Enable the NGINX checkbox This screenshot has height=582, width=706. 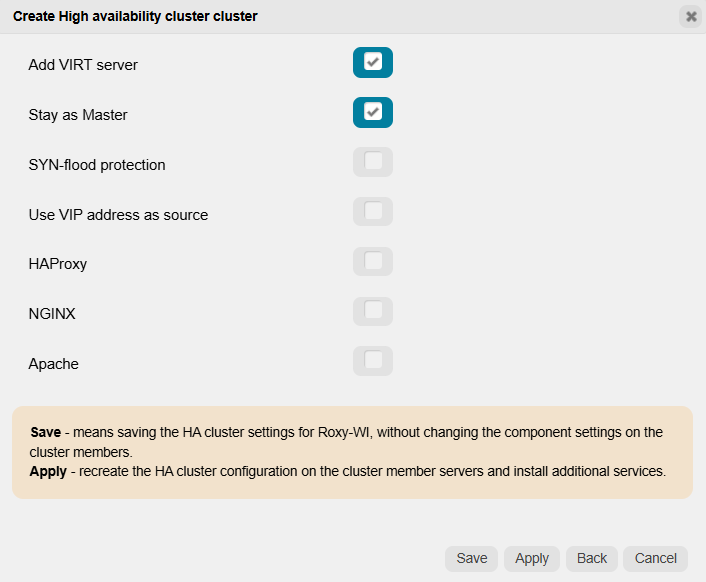(373, 312)
